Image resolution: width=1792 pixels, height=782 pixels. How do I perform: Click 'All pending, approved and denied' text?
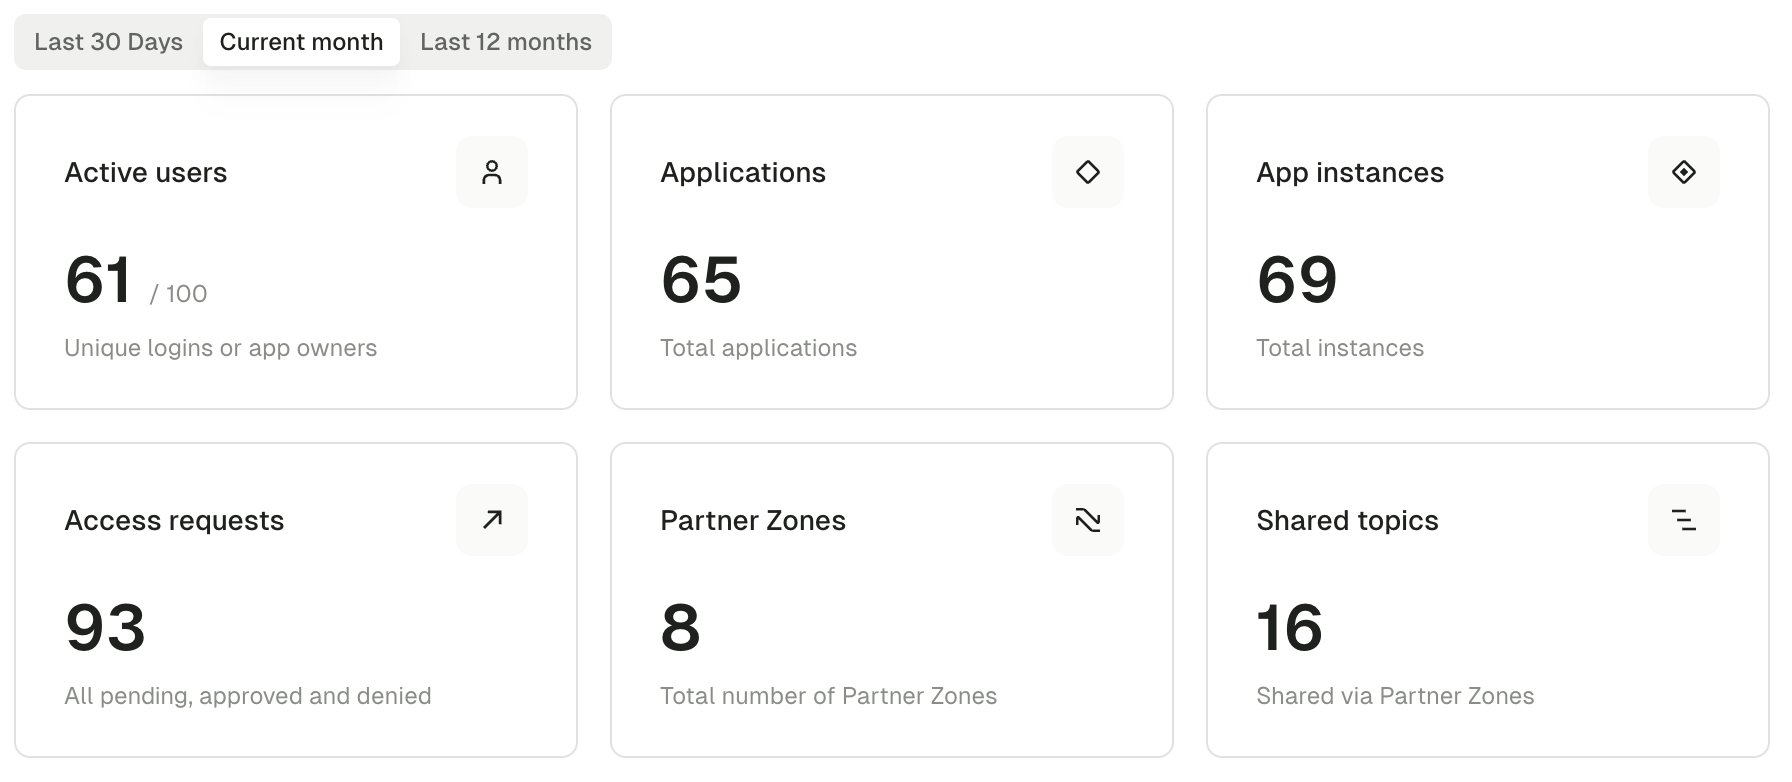[x=248, y=696]
